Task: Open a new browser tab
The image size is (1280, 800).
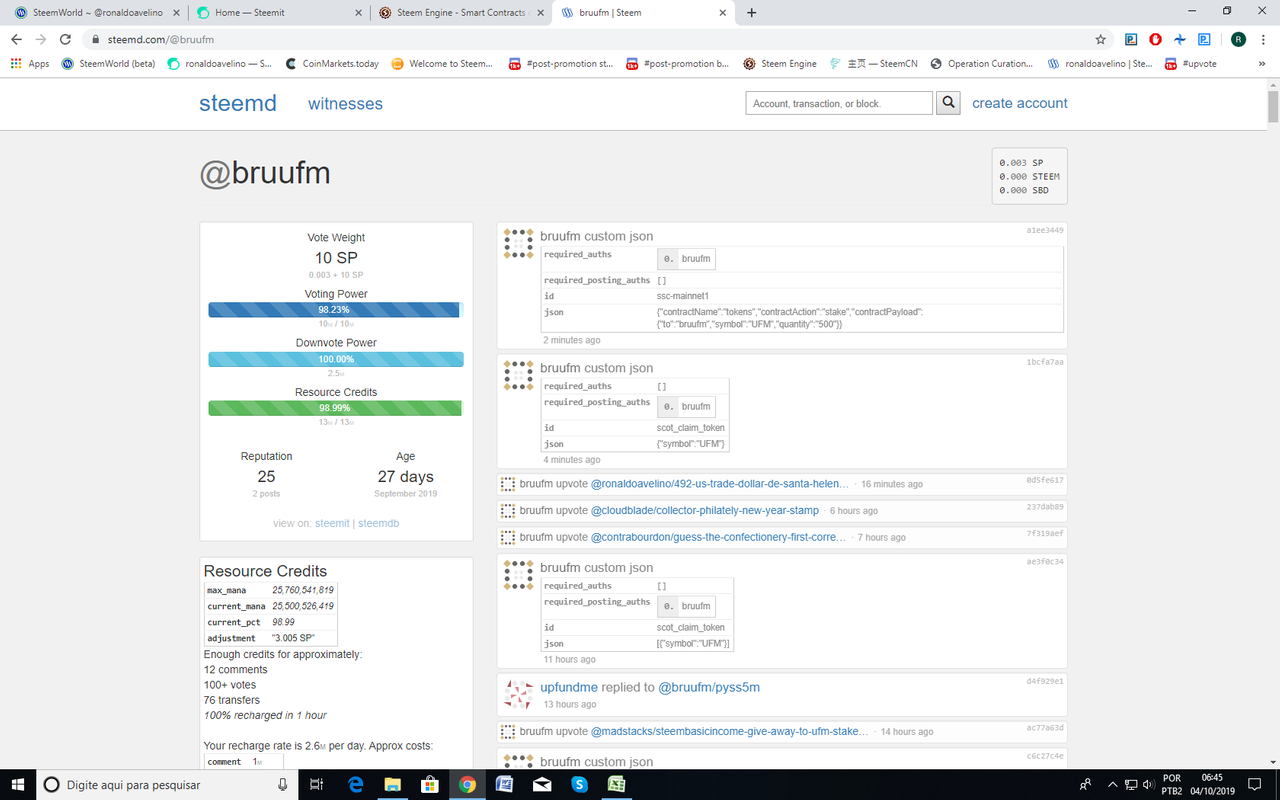Action: [x=752, y=13]
